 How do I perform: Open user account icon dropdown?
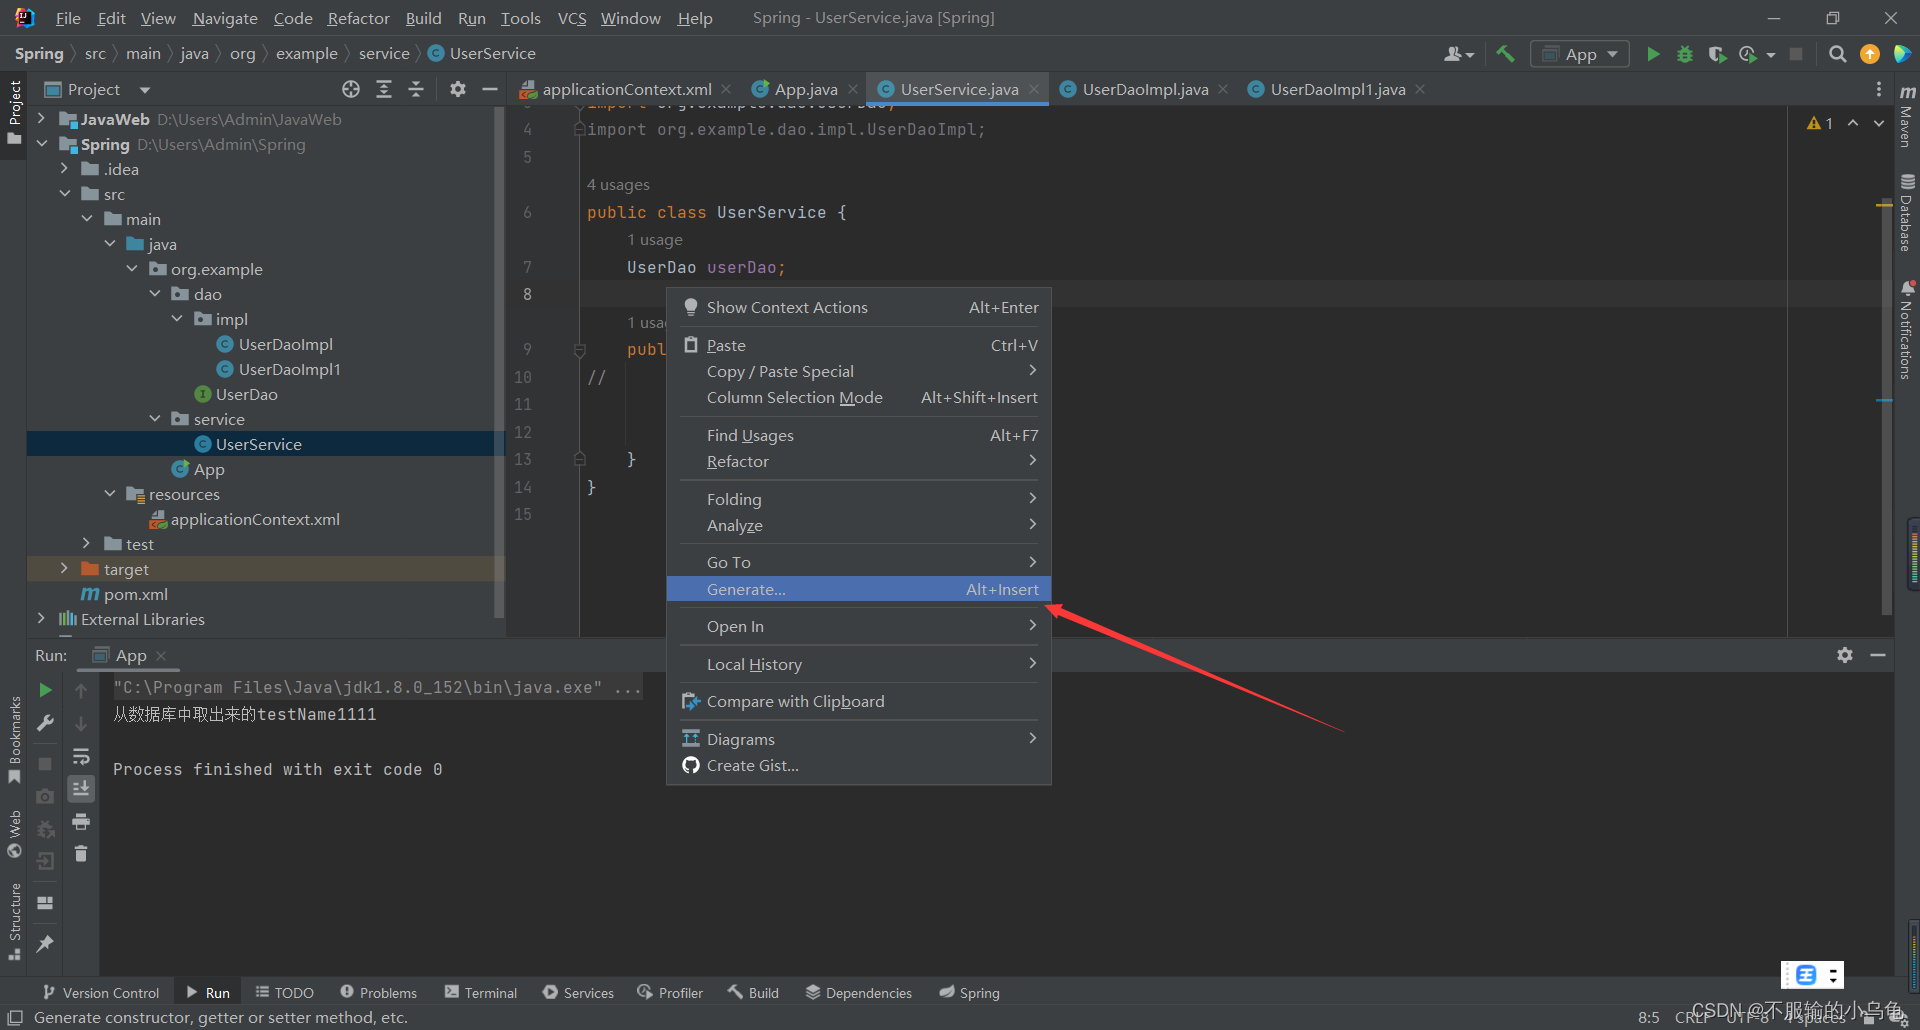pos(1459,54)
